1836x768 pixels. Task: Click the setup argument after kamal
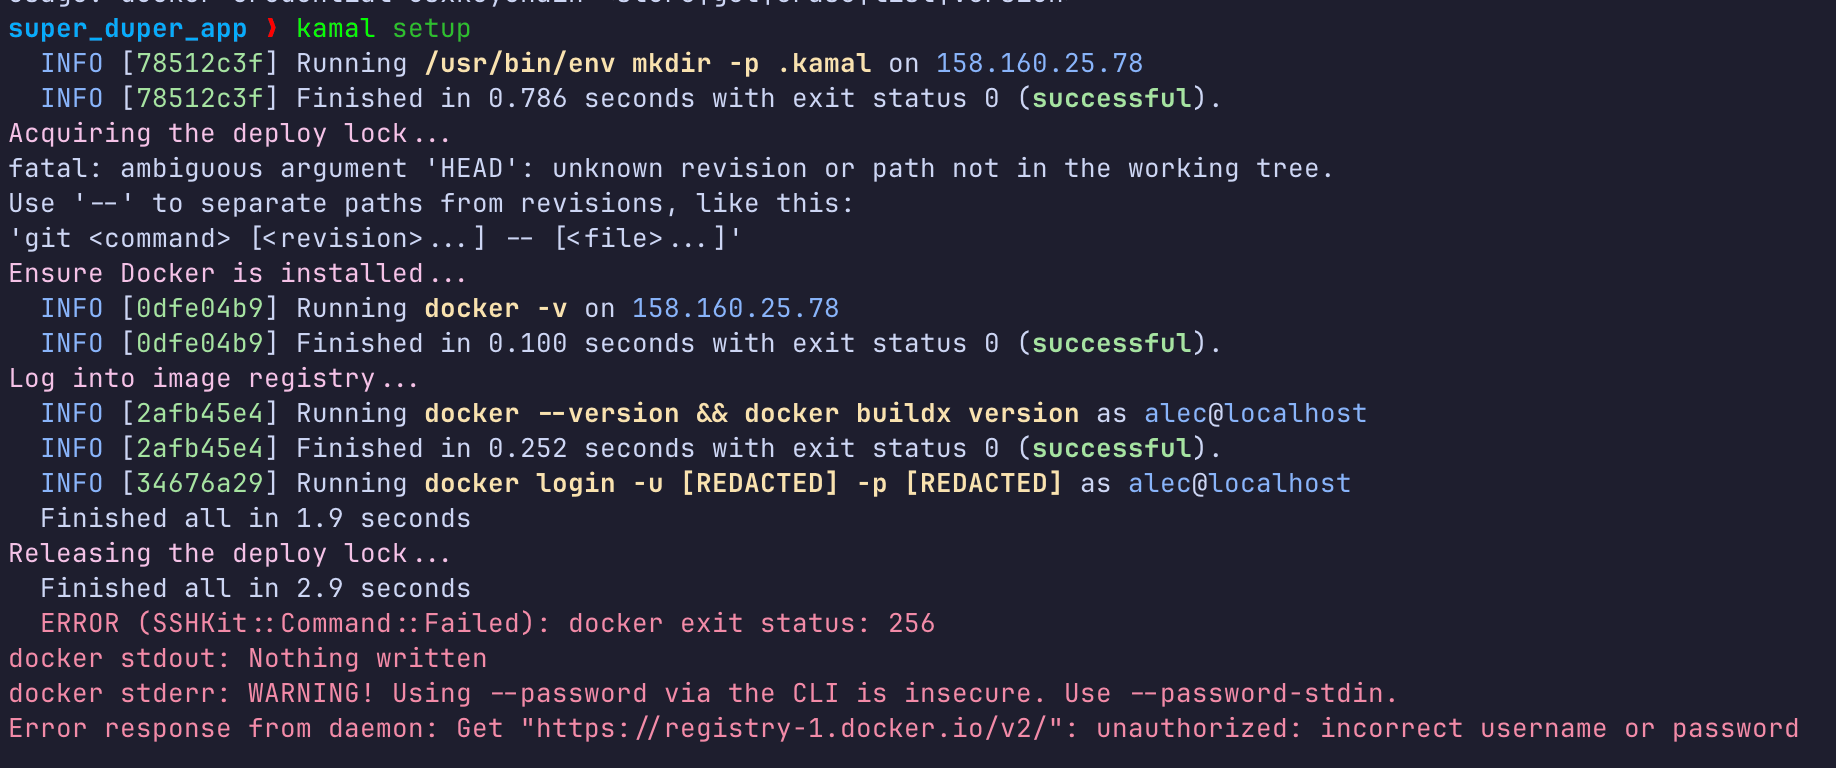[x=431, y=29]
